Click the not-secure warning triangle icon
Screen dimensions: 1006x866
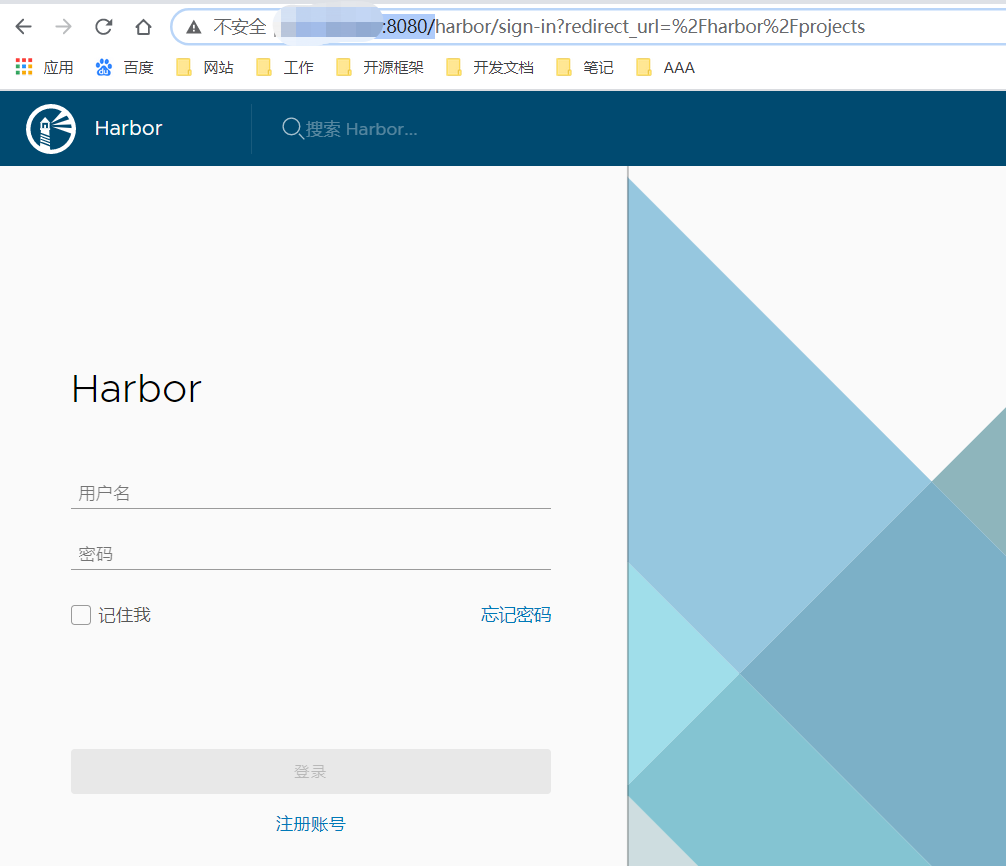coord(194,27)
